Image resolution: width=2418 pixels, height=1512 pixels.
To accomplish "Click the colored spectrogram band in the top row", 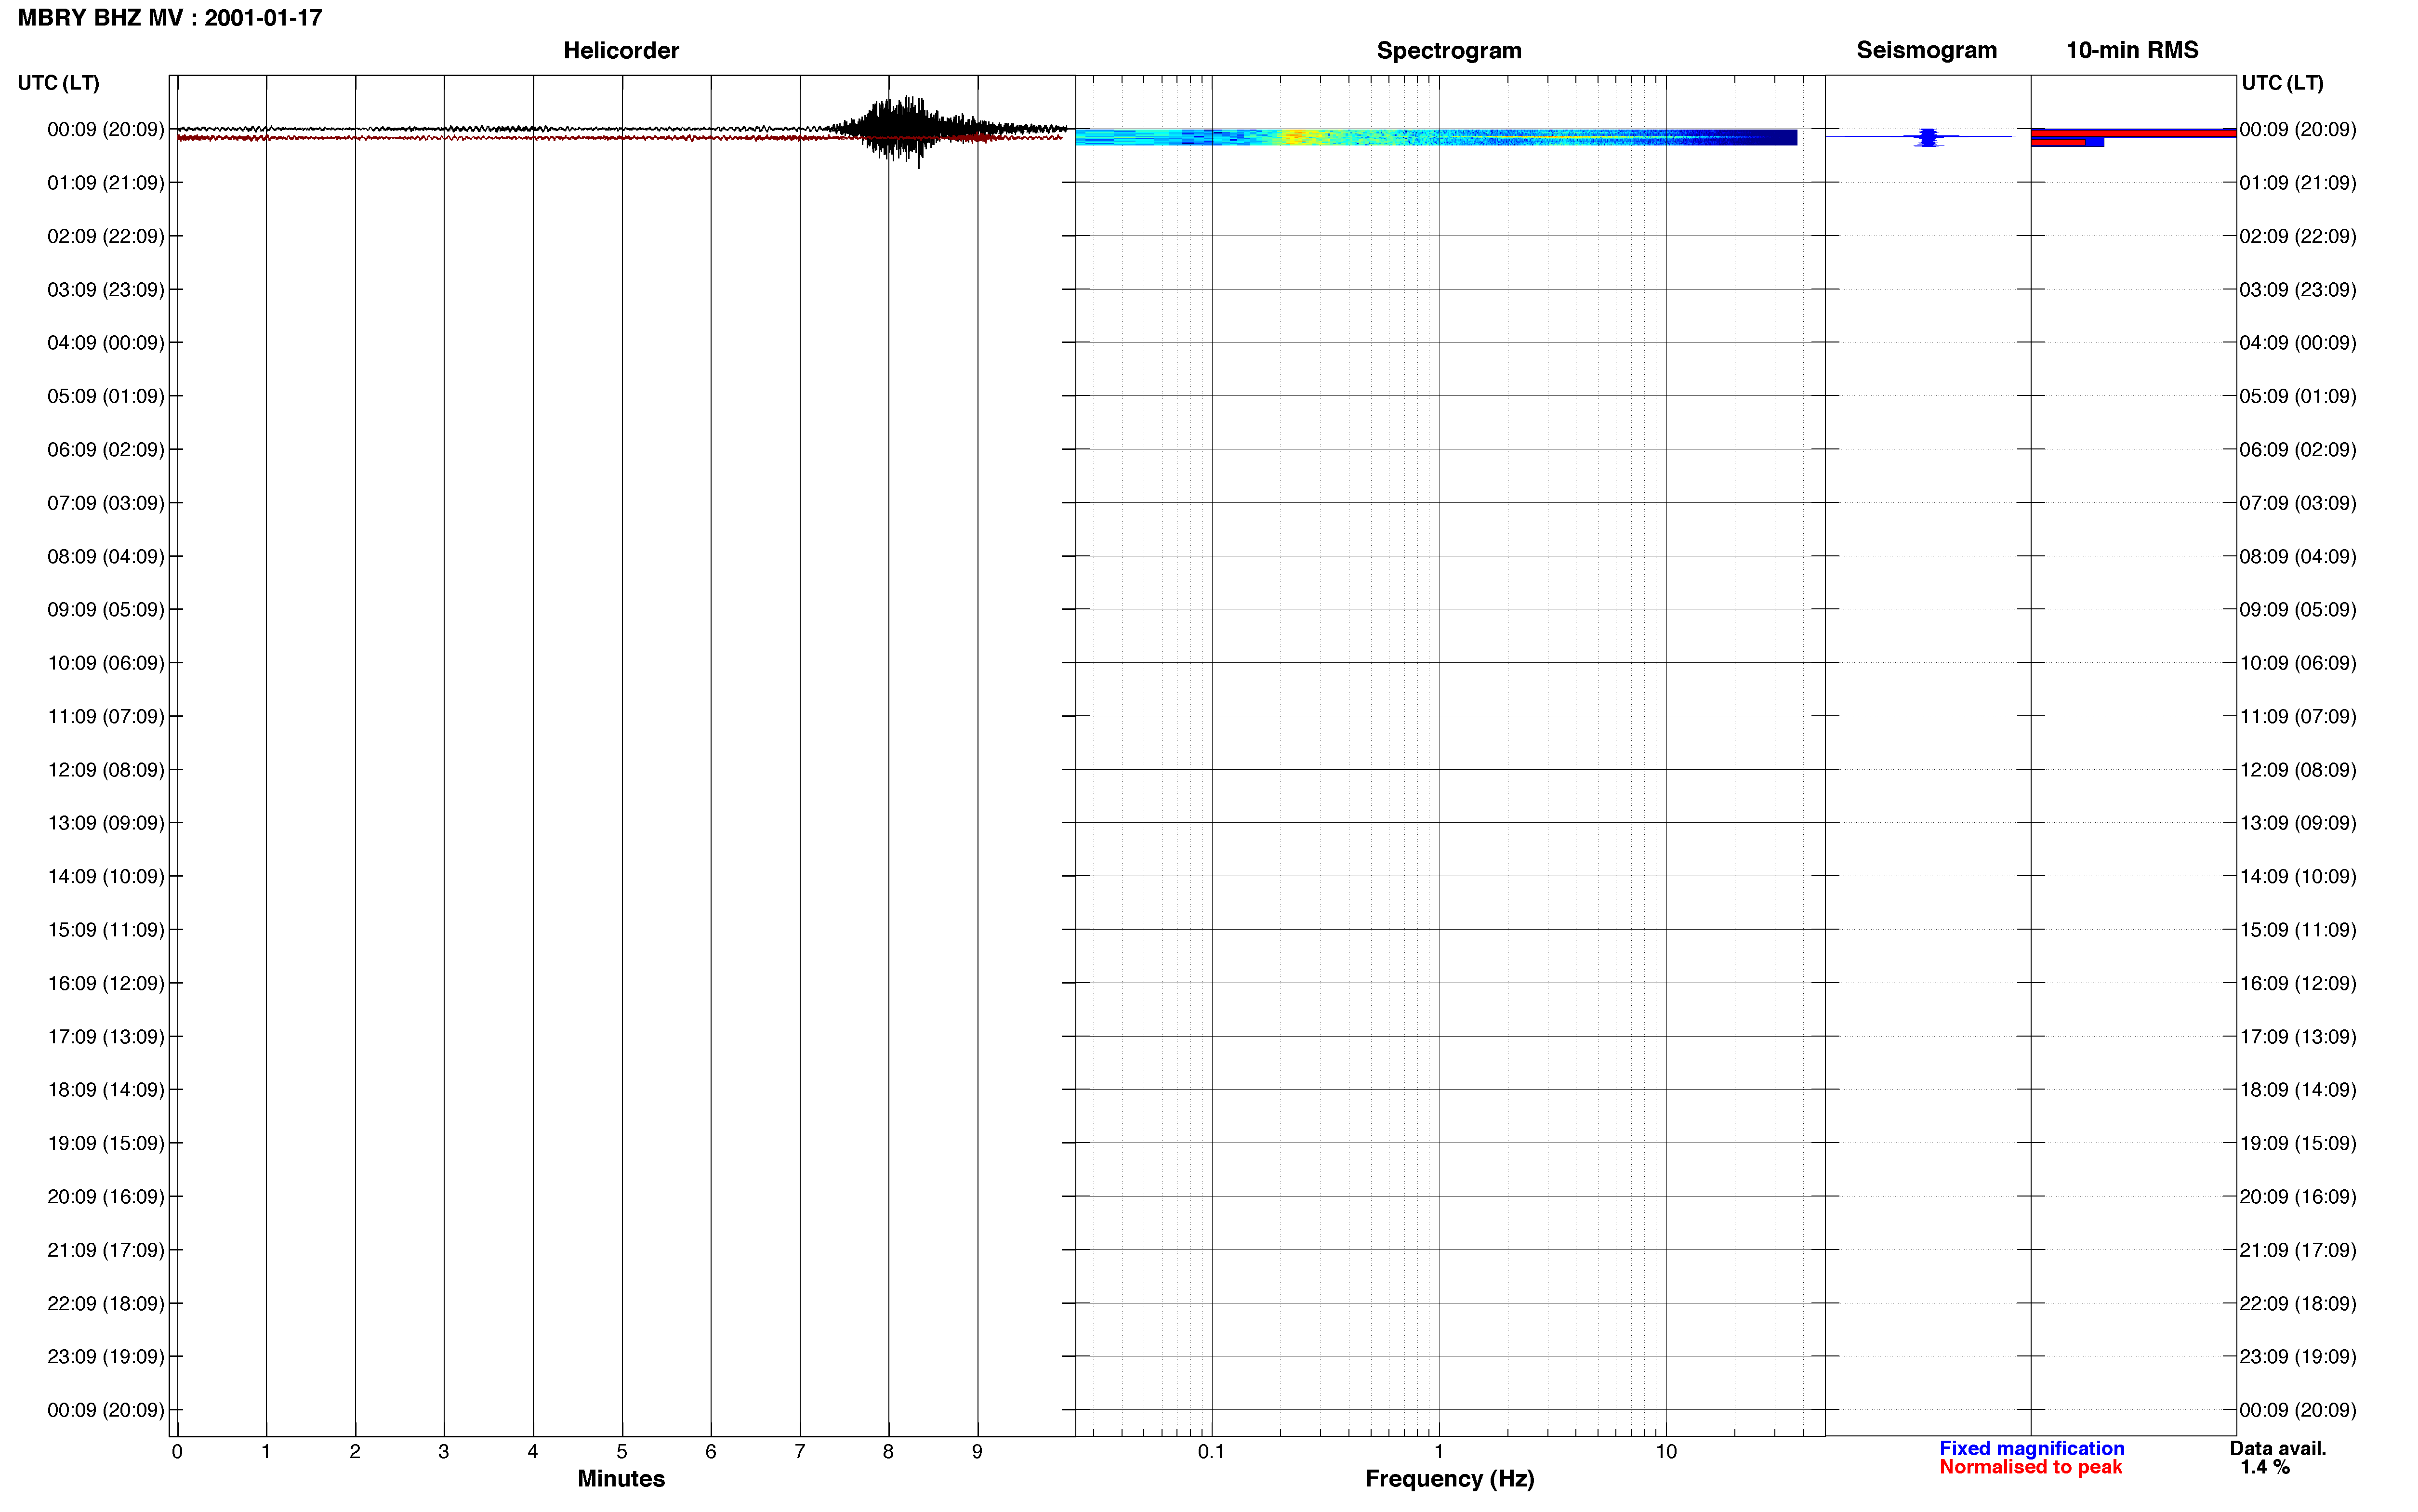I will coord(1436,137).
